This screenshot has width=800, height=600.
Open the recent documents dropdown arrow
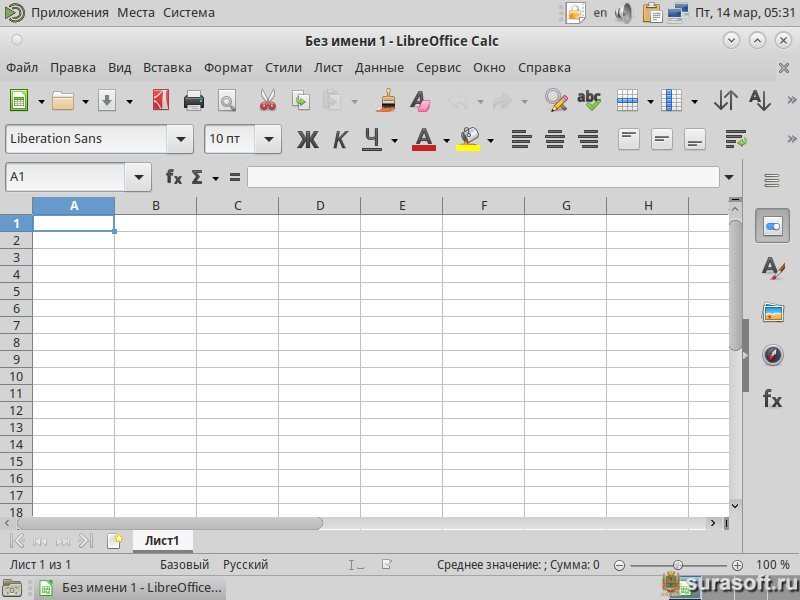click(x=85, y=102)
